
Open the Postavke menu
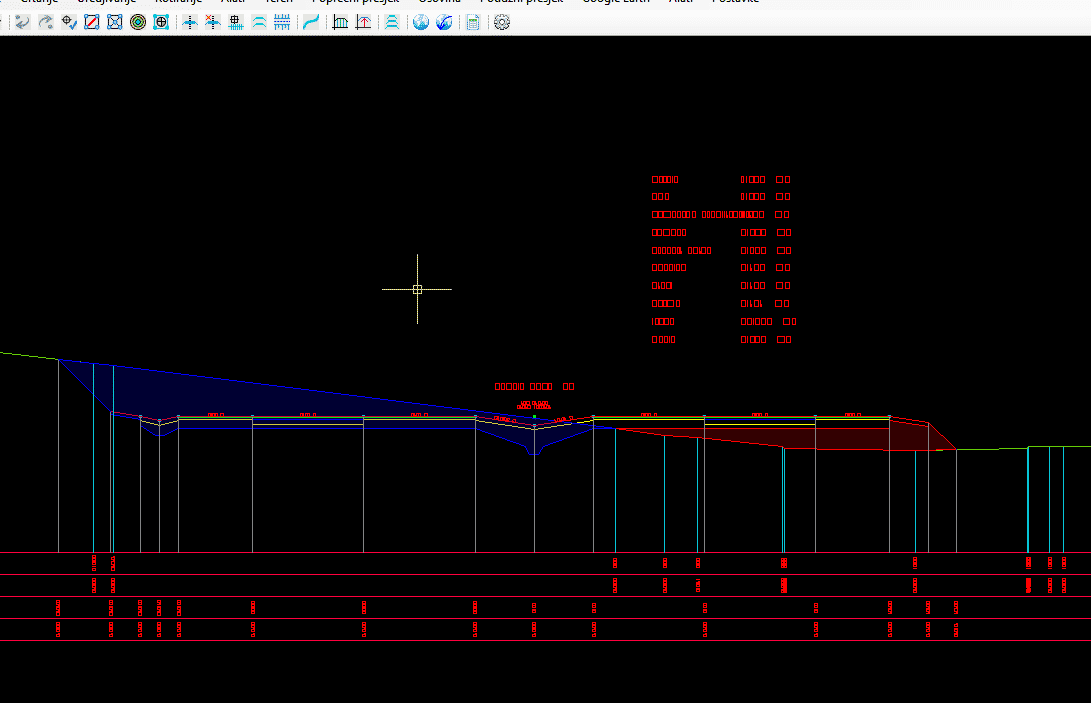point(734,2)
